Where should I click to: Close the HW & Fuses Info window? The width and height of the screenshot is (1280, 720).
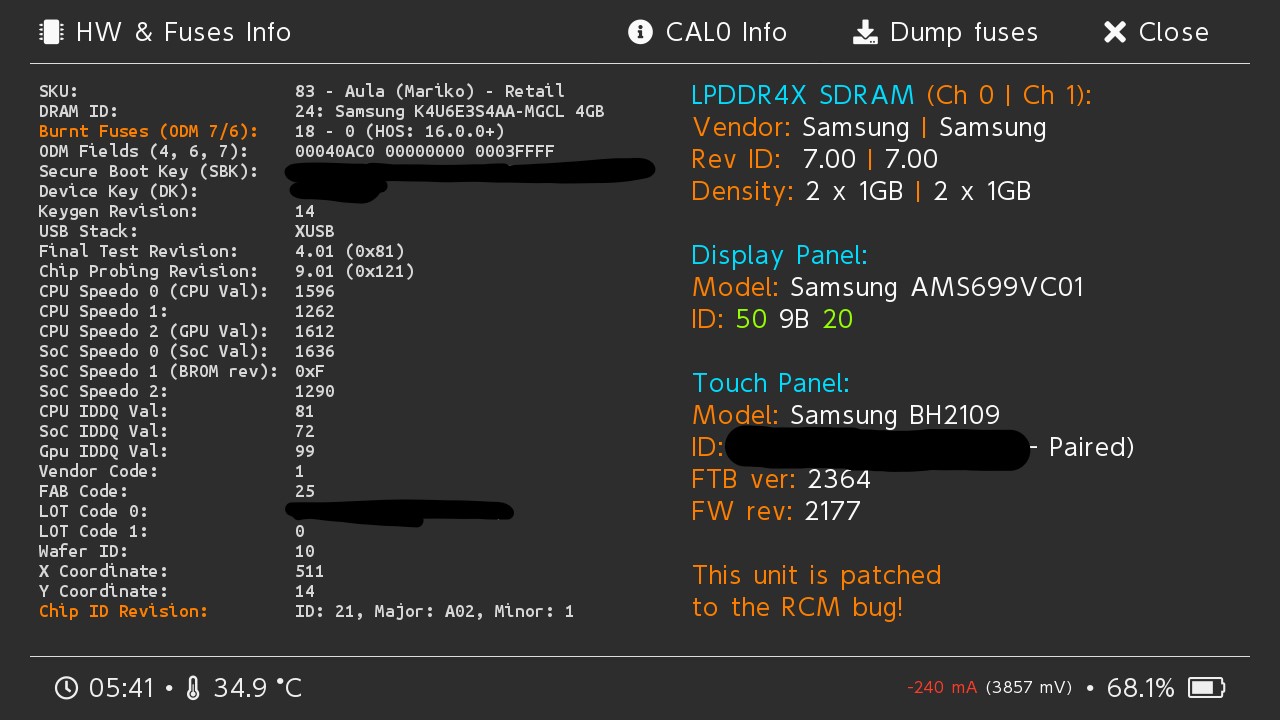[x=1156, y=32]
